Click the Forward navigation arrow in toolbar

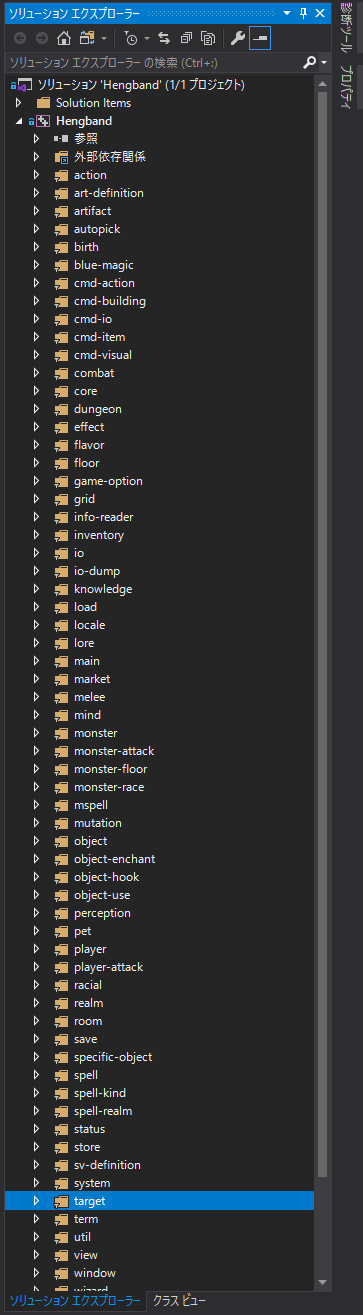point(42,38)
